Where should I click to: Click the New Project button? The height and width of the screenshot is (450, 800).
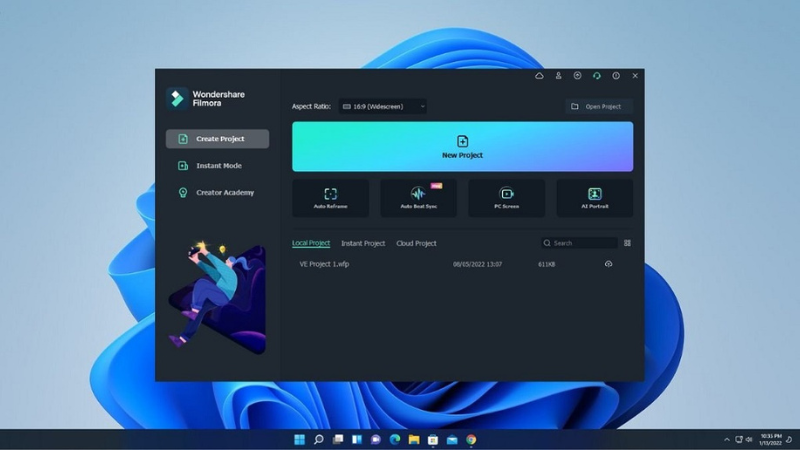[462, 147]
